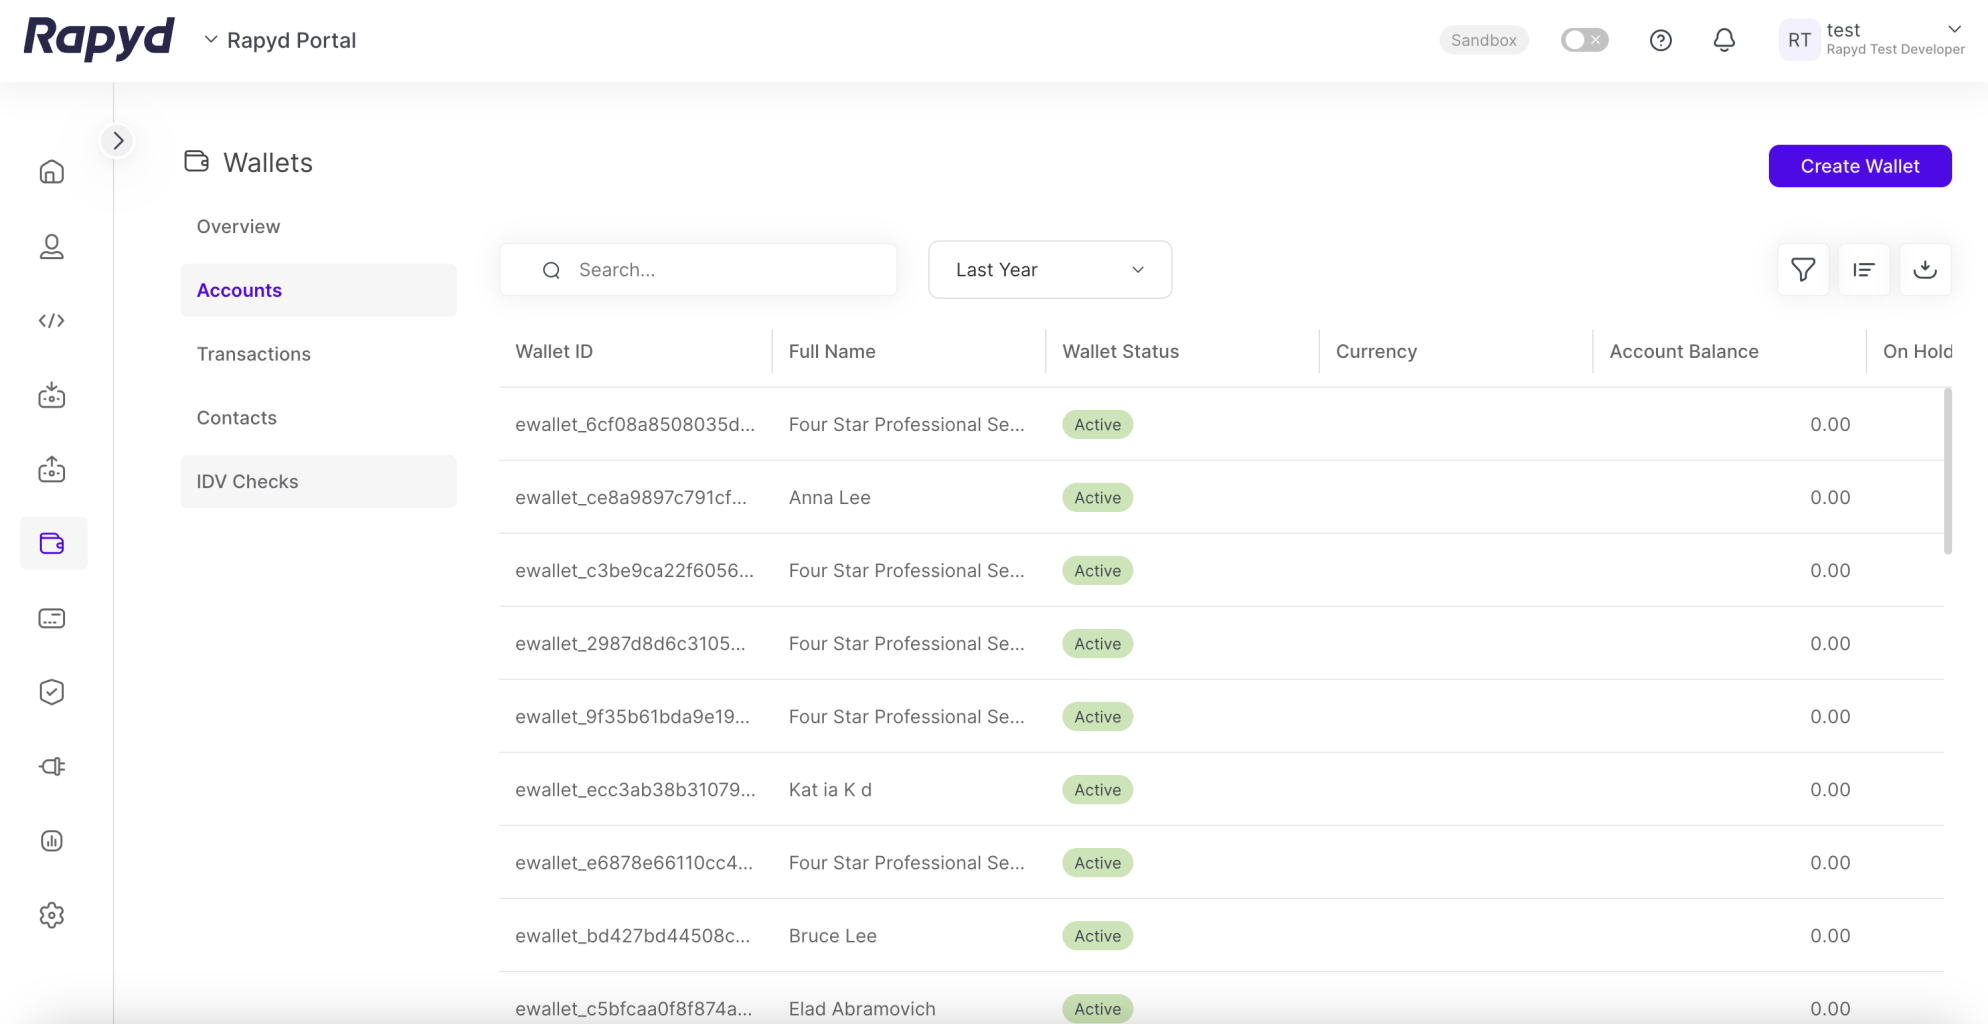
Task: Open the notifications bell
Action: (x=1724, y=40)
